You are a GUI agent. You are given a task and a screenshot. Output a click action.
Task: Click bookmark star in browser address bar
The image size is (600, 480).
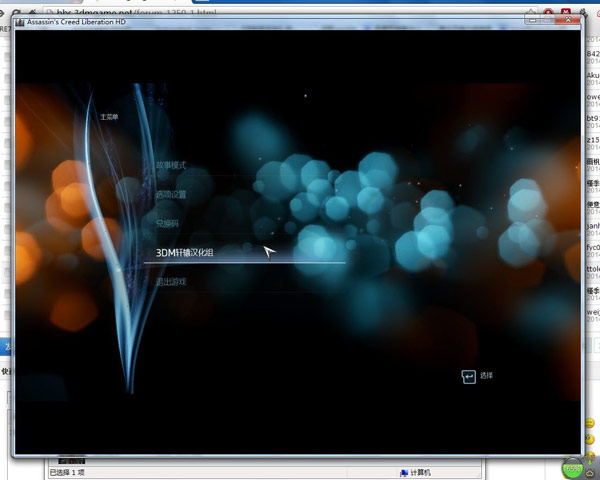pyautogui.click(x=531, y=12)
